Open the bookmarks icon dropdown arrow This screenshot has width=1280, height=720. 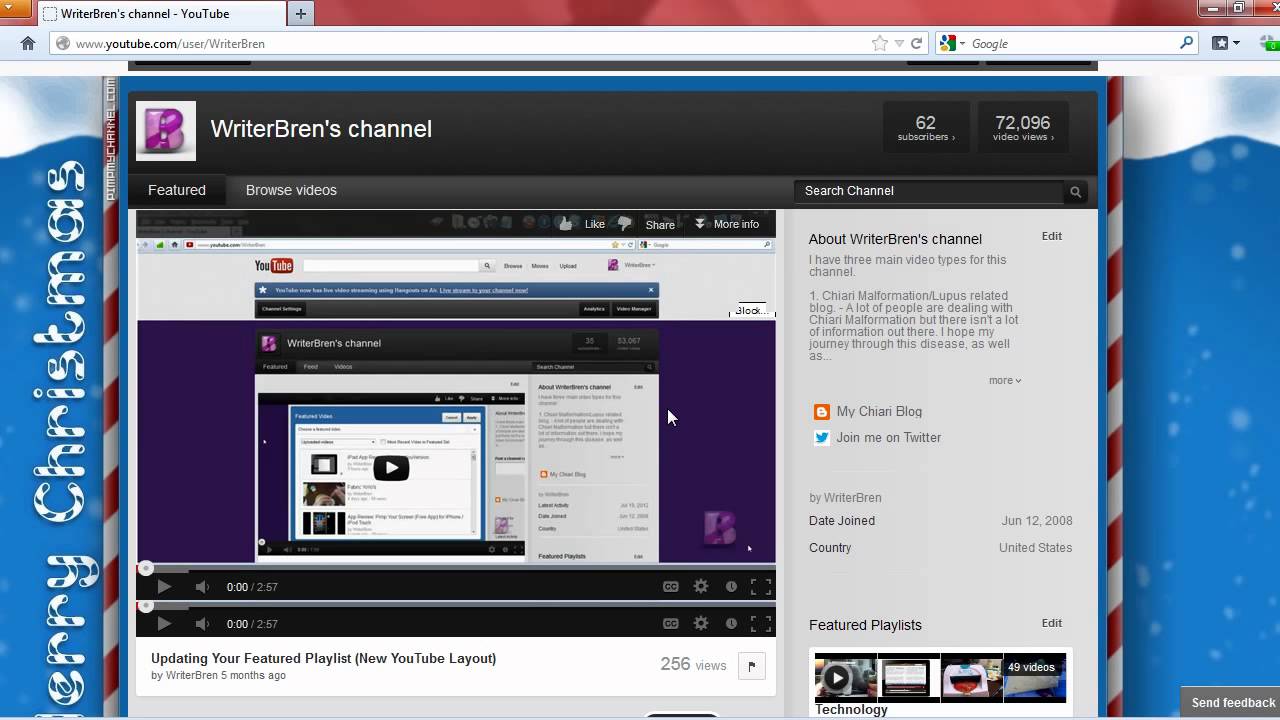(1237, 43)
